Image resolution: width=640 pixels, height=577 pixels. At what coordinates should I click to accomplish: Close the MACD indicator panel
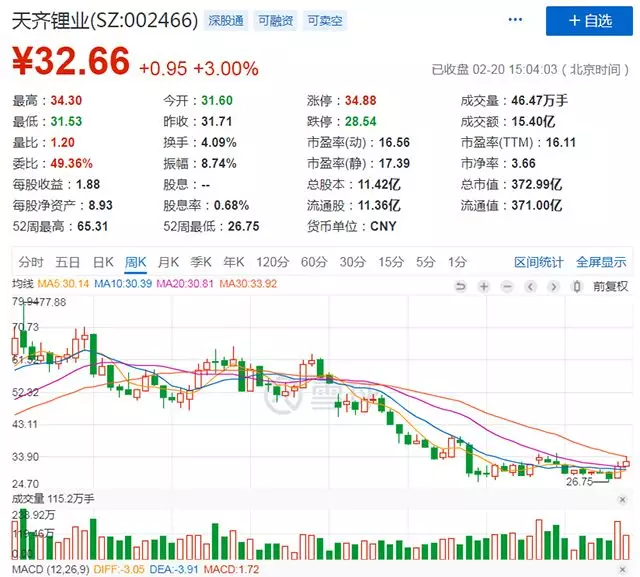point(622,569)
